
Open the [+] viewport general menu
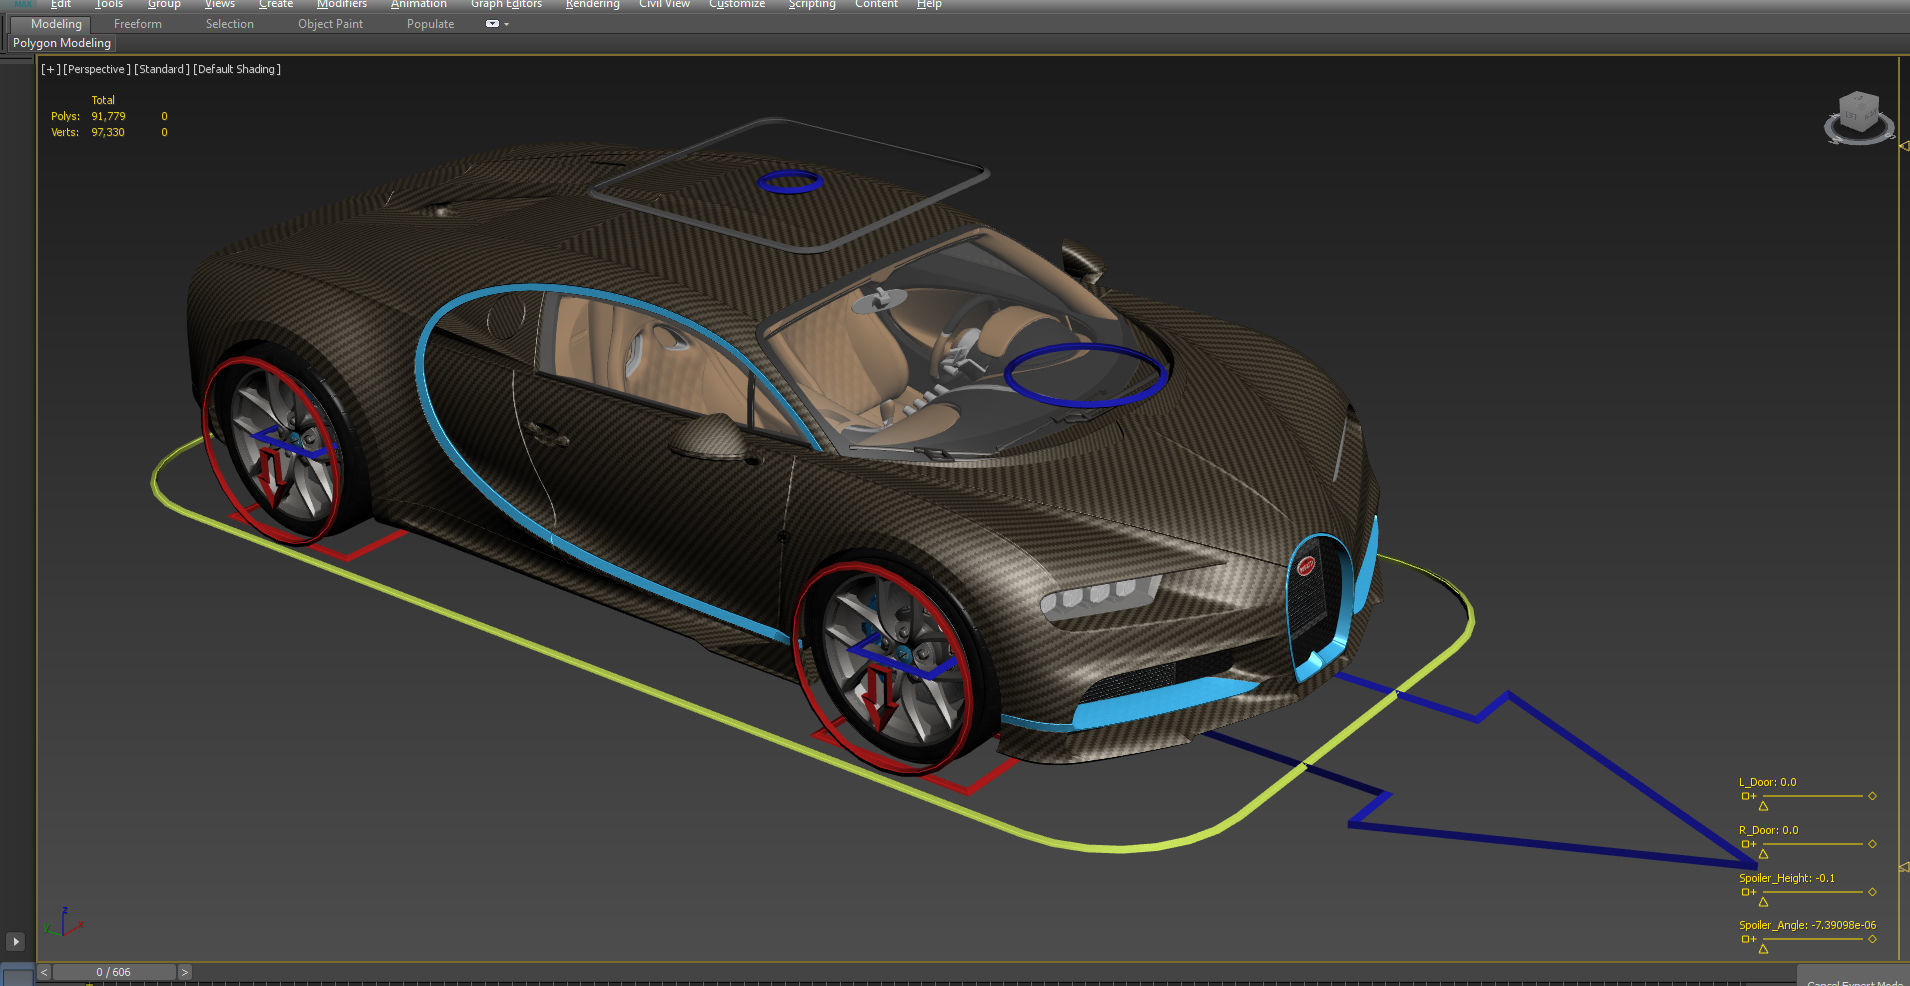click(50, 69)
